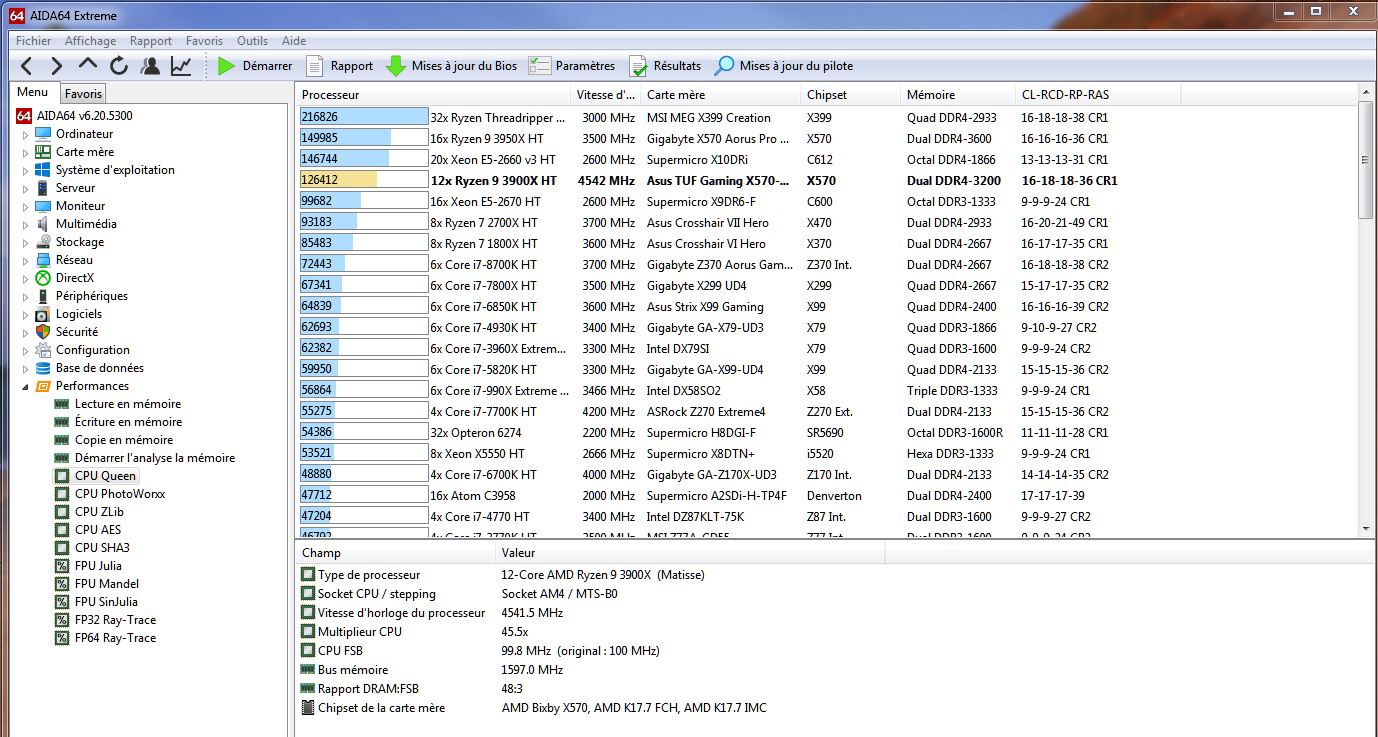The width and height of the screenshot is (1378, 737).
Task: Collapse the Performances tree node
Action: coord(26,386)
